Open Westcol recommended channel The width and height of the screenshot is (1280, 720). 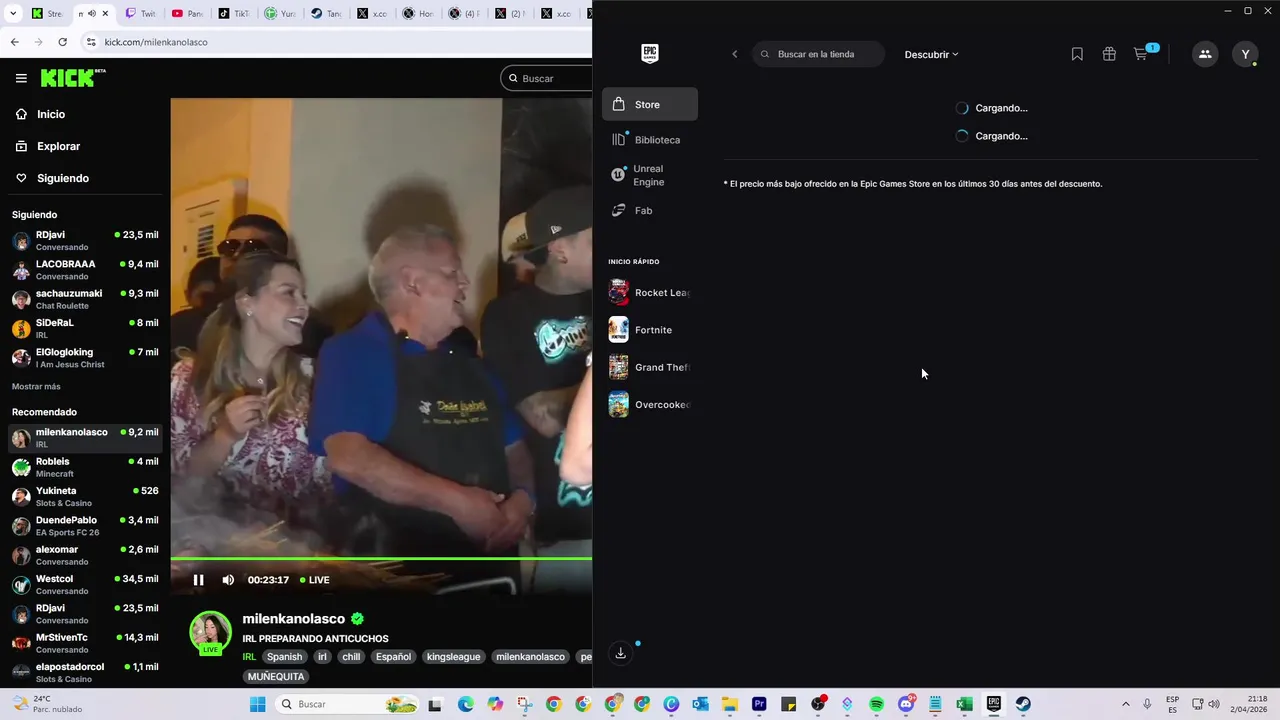(x=85, y=585)
